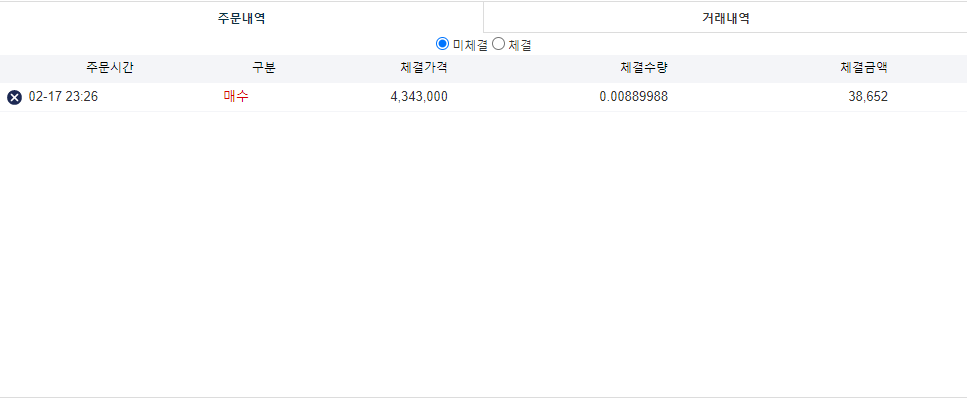
Task: Click the 체결가격 column header
Action: (x=424, y=68)
